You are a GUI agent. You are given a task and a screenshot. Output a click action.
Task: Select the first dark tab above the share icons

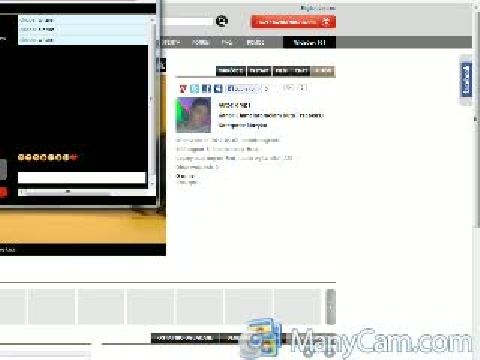click(231, 71)
